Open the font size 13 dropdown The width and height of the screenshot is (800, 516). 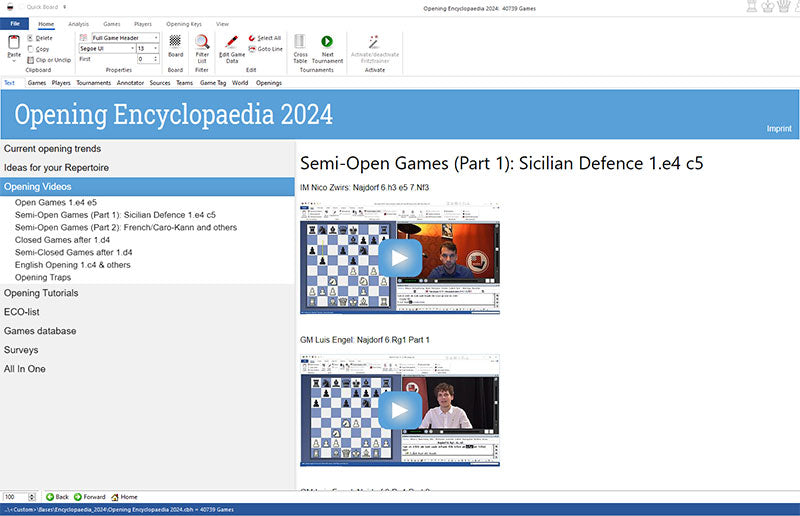click(156, 48)
